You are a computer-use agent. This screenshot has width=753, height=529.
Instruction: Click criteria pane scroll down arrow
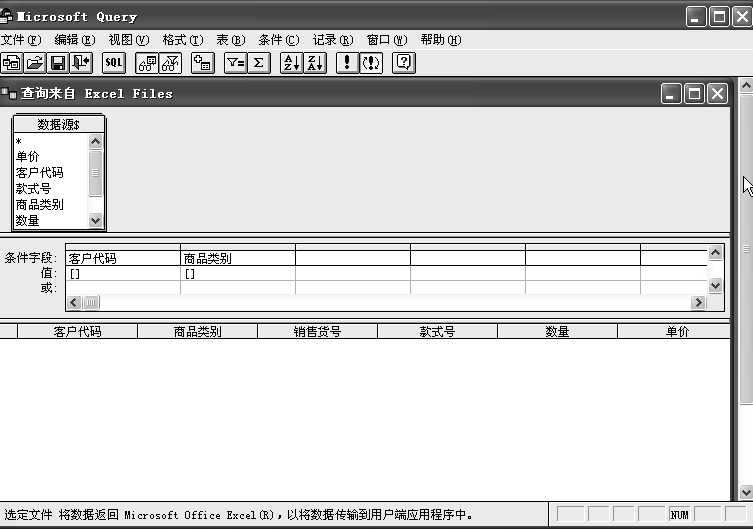(x=716, y=286)
